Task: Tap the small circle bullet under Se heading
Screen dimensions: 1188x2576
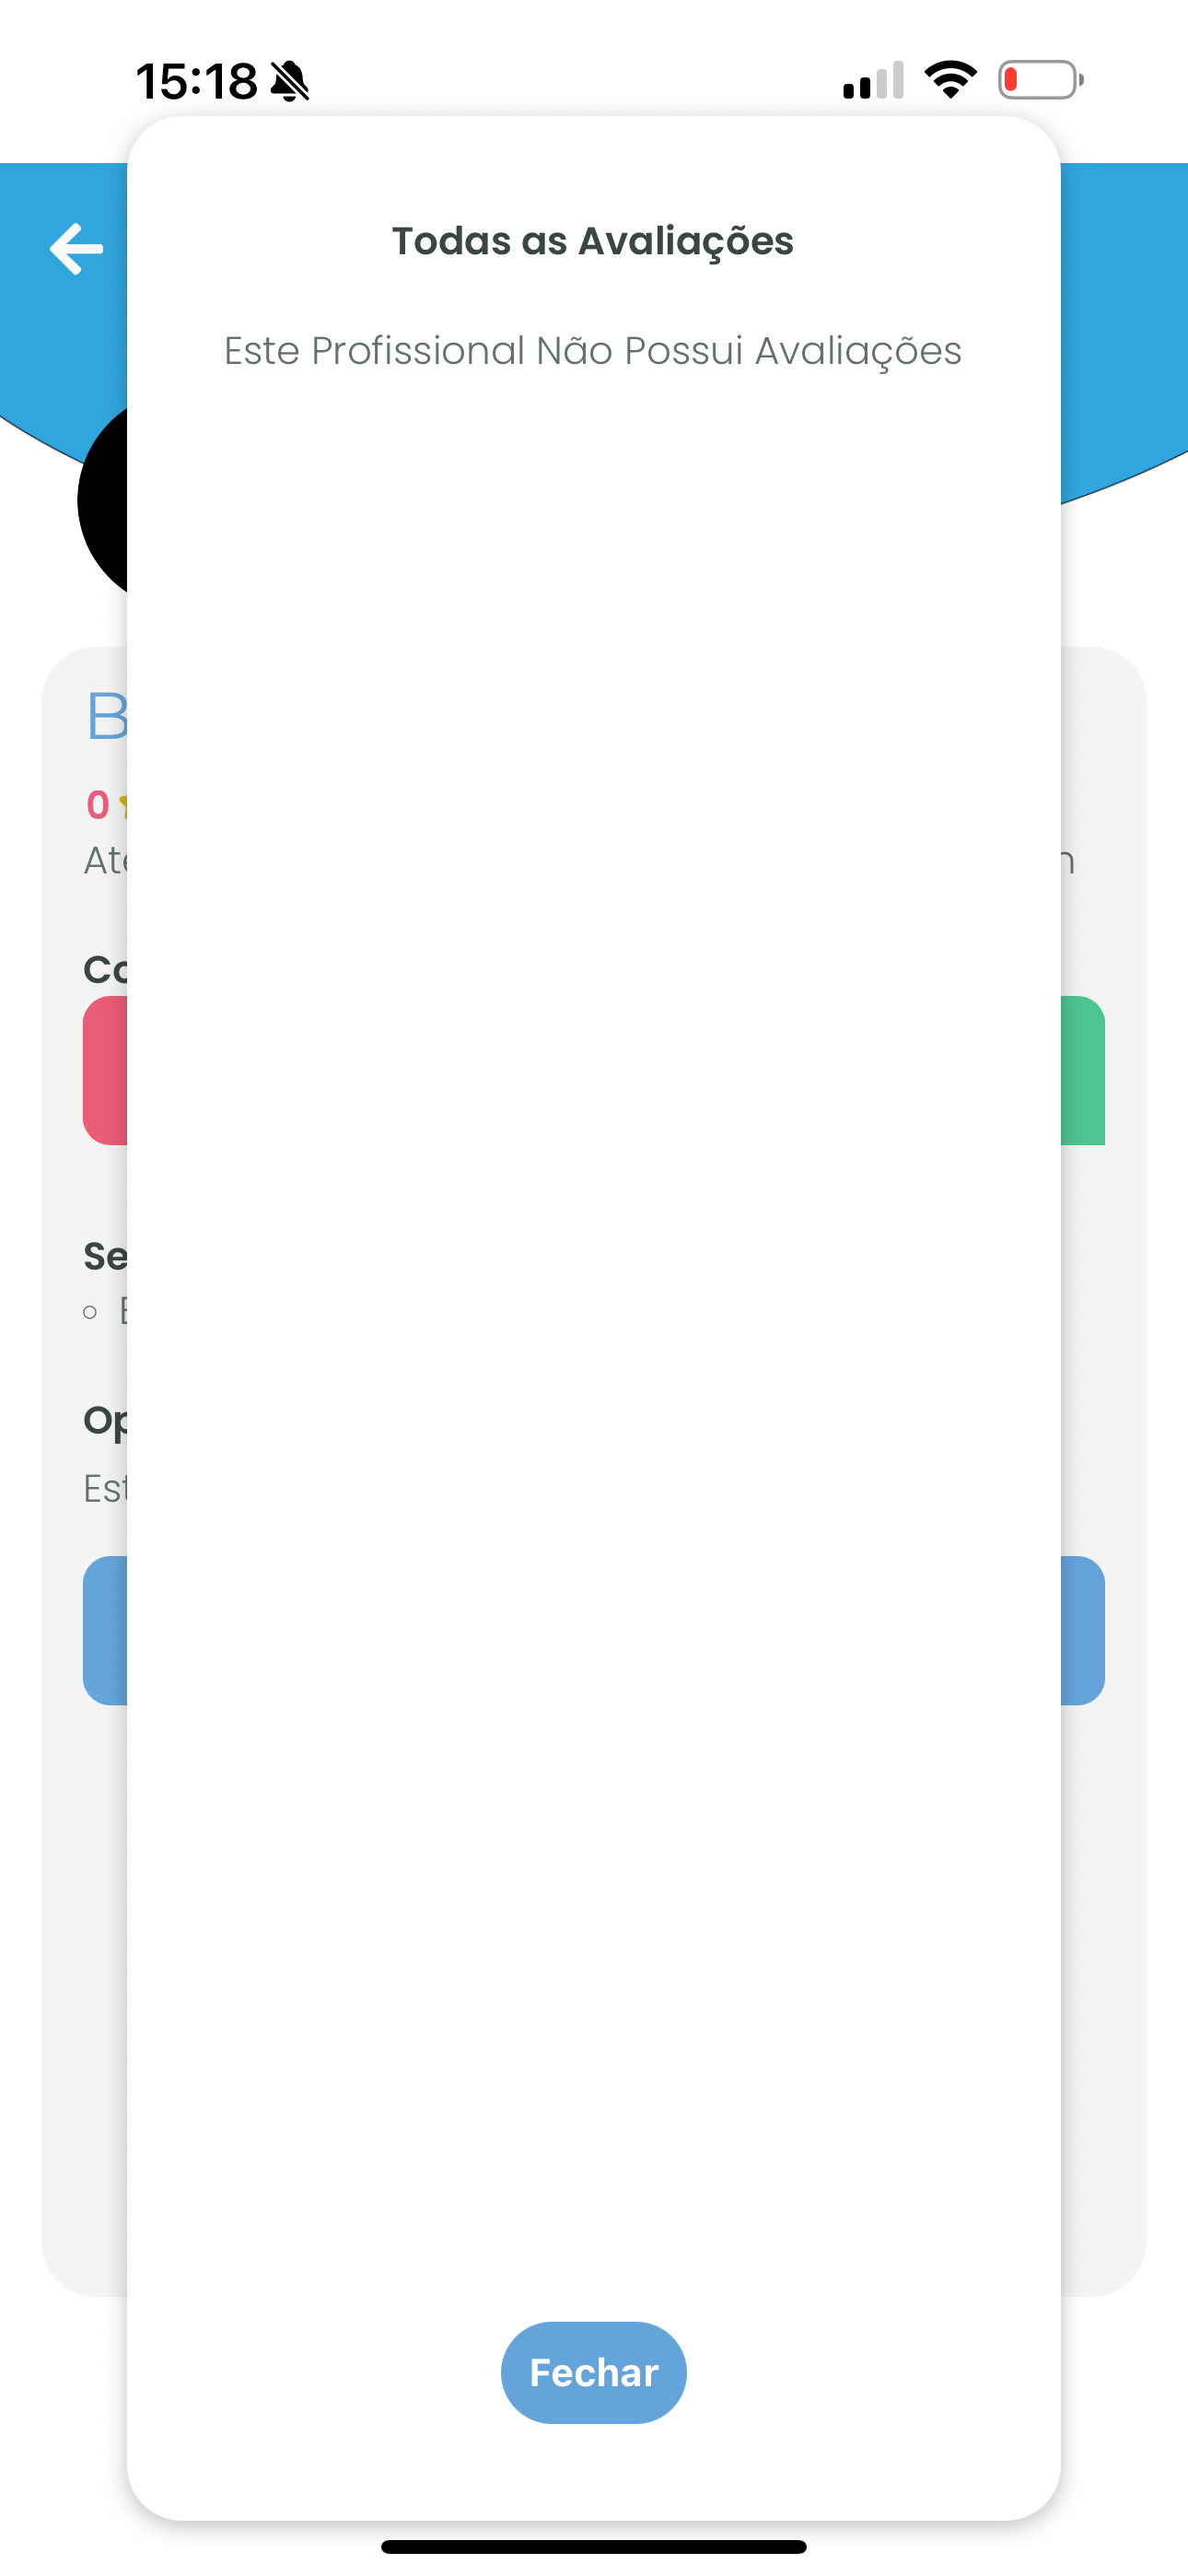Action: (x=90, y=1312)
